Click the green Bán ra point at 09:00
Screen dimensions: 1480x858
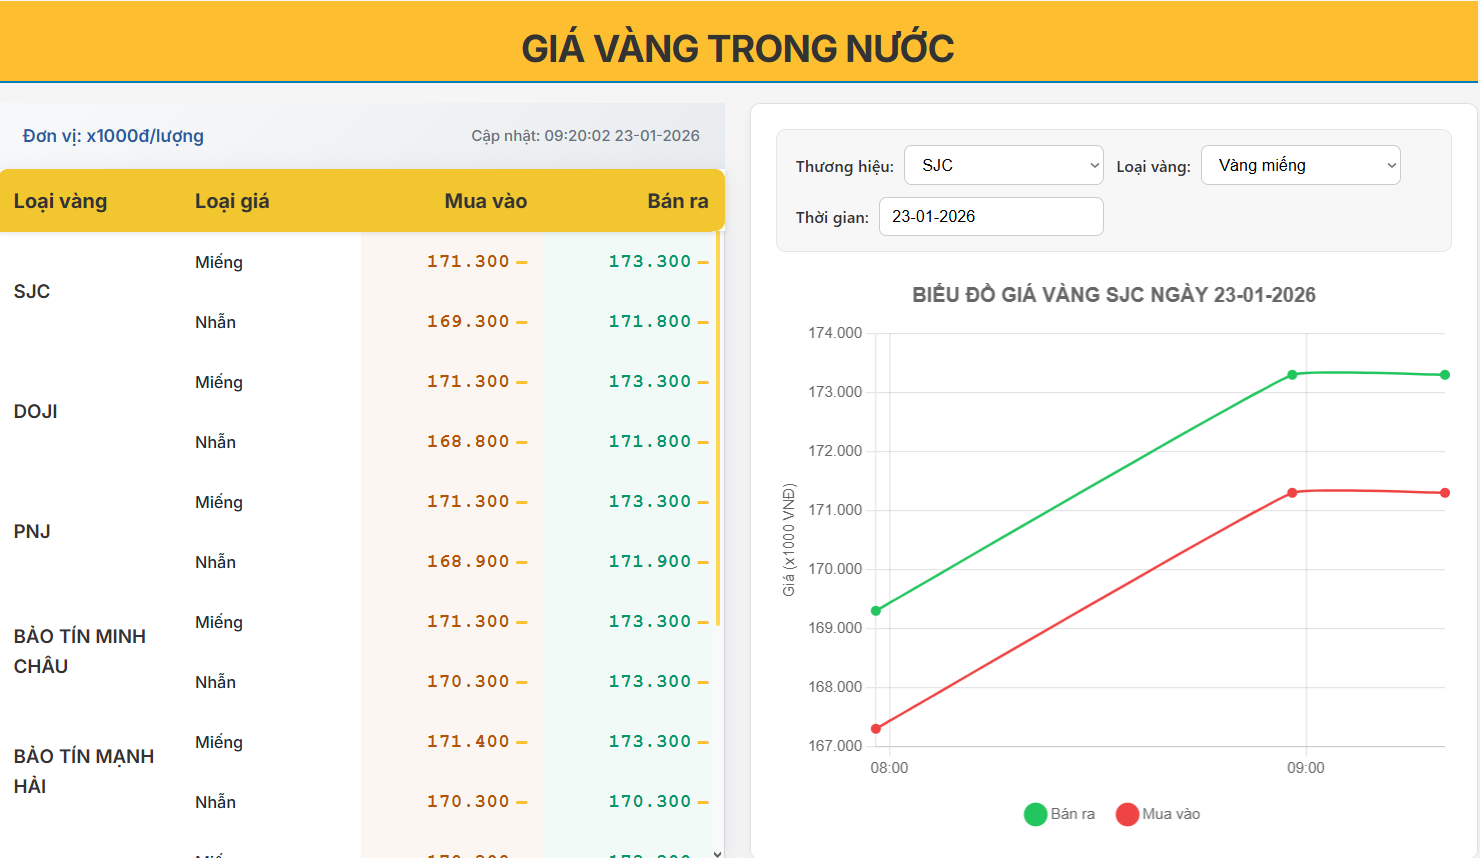click(x=1292, y=375)
